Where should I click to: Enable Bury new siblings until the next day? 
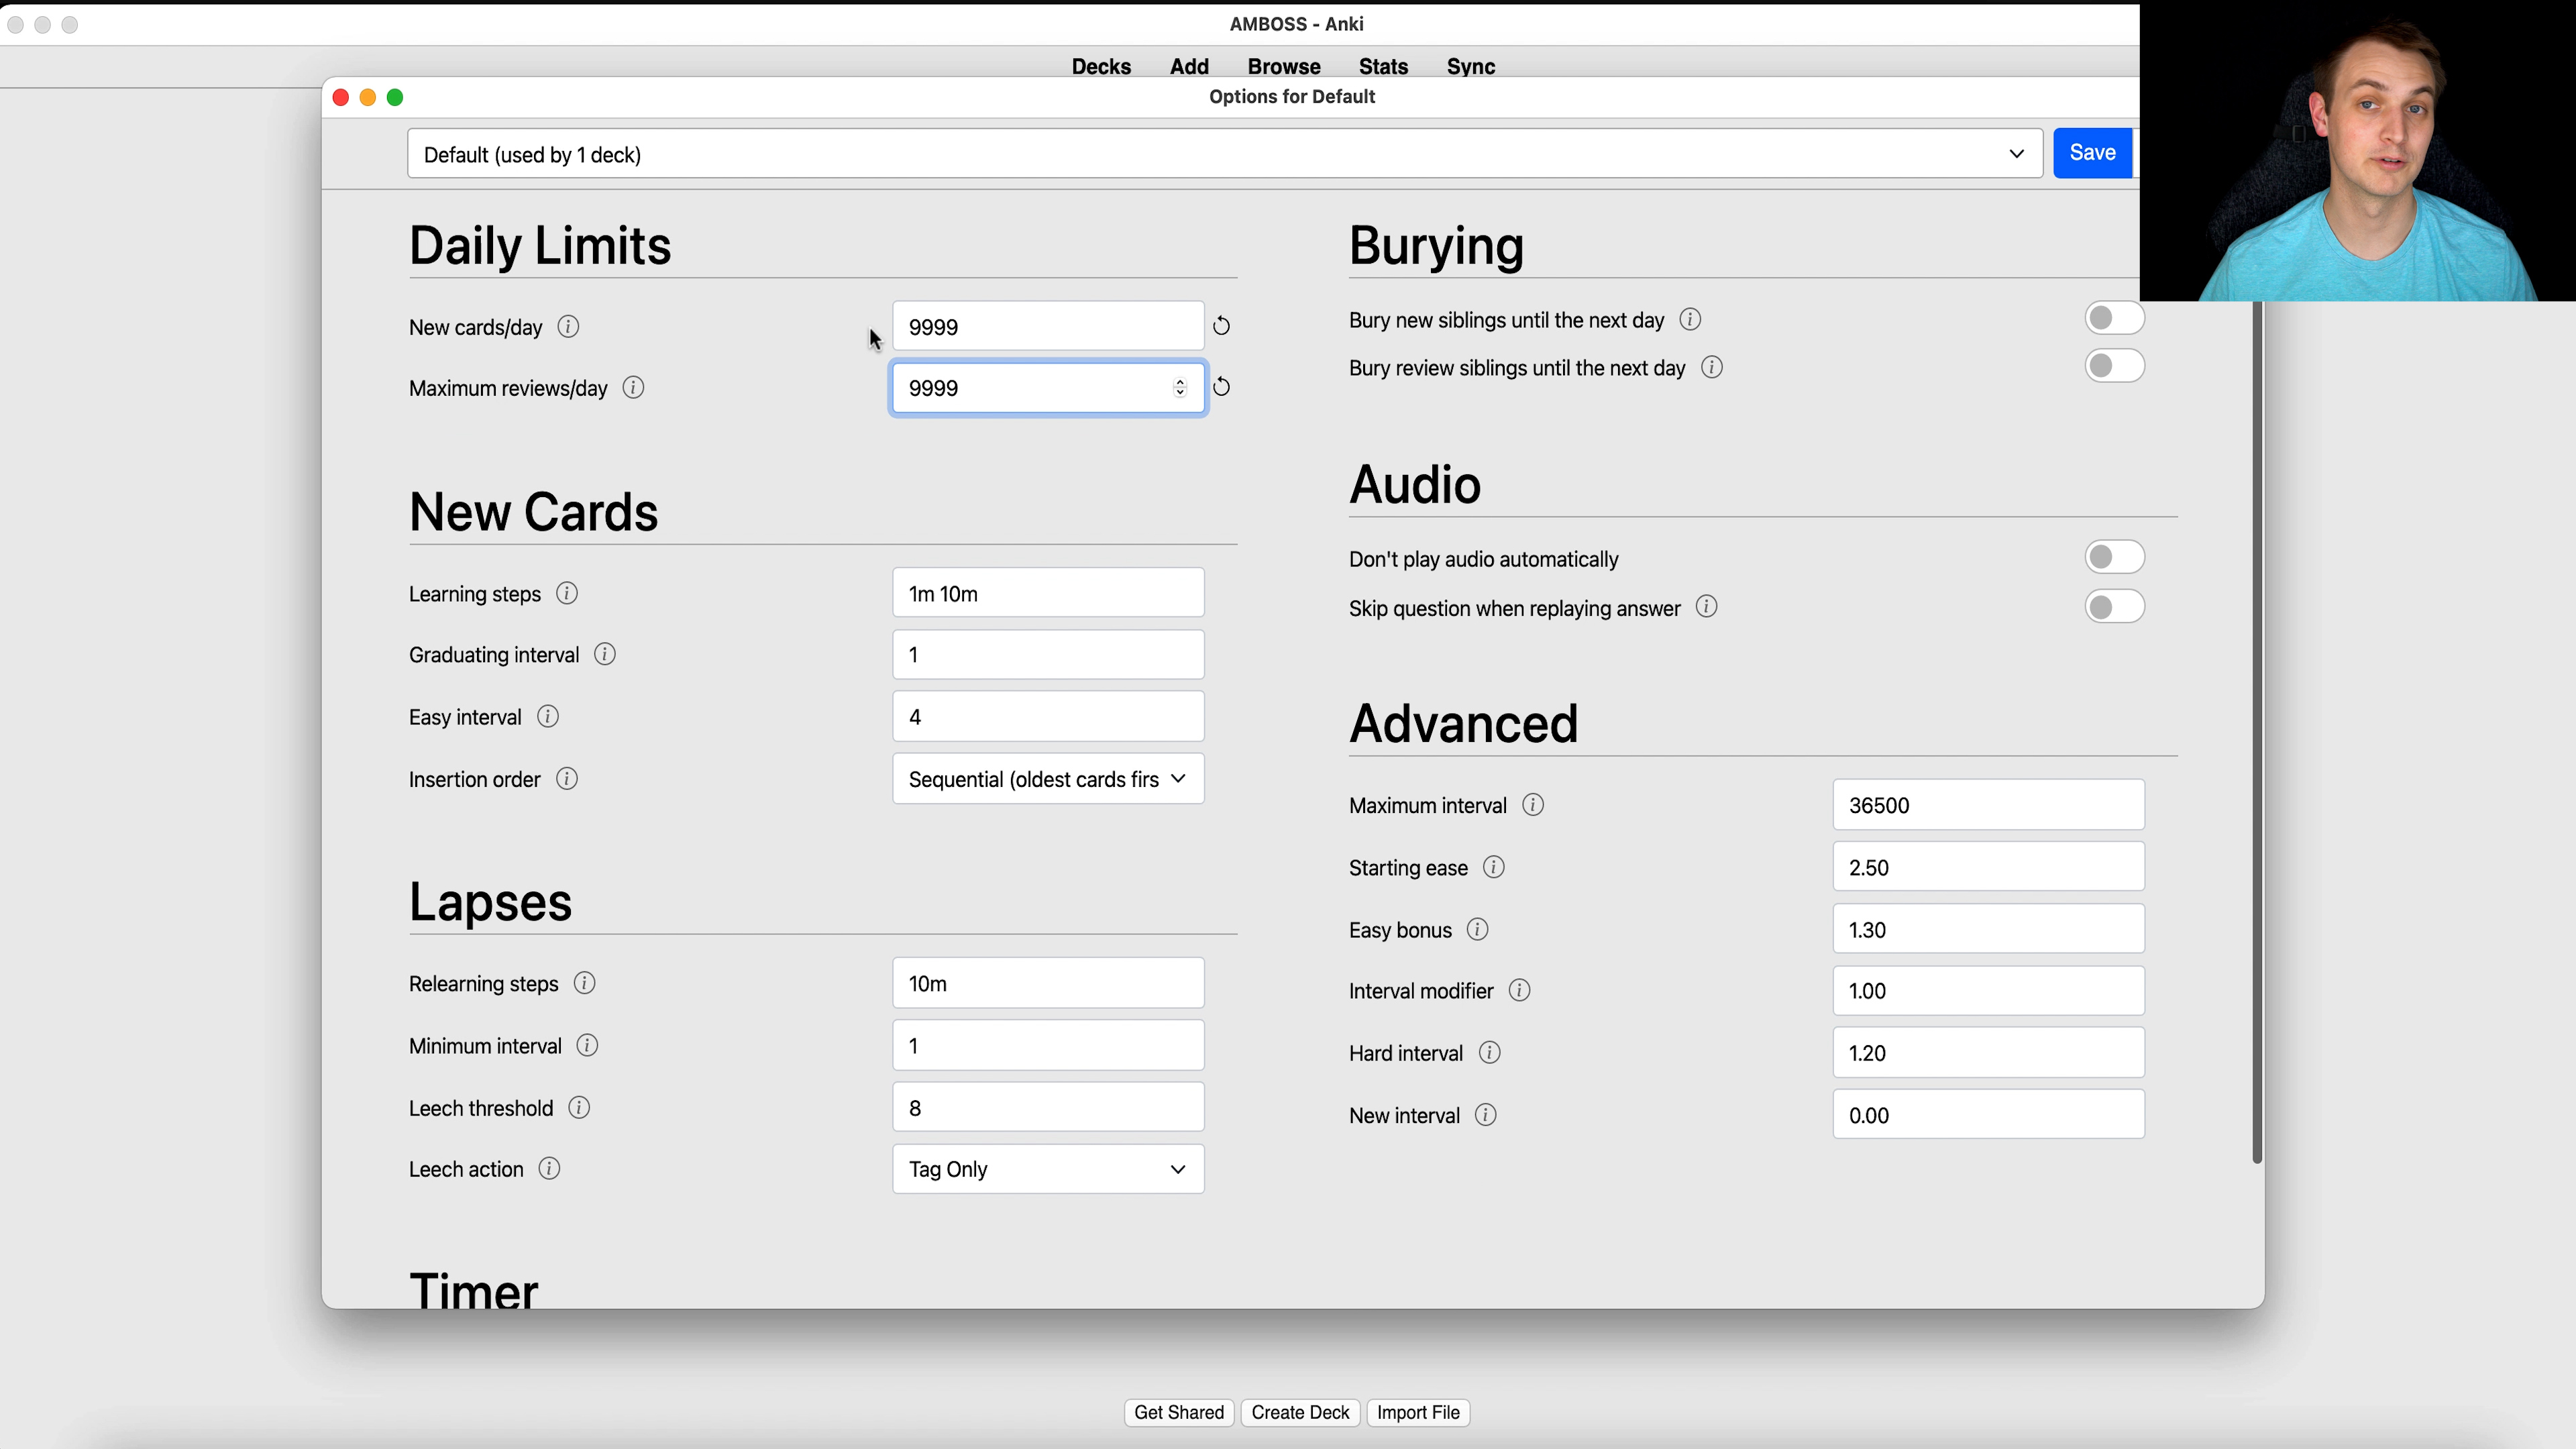2113,318
